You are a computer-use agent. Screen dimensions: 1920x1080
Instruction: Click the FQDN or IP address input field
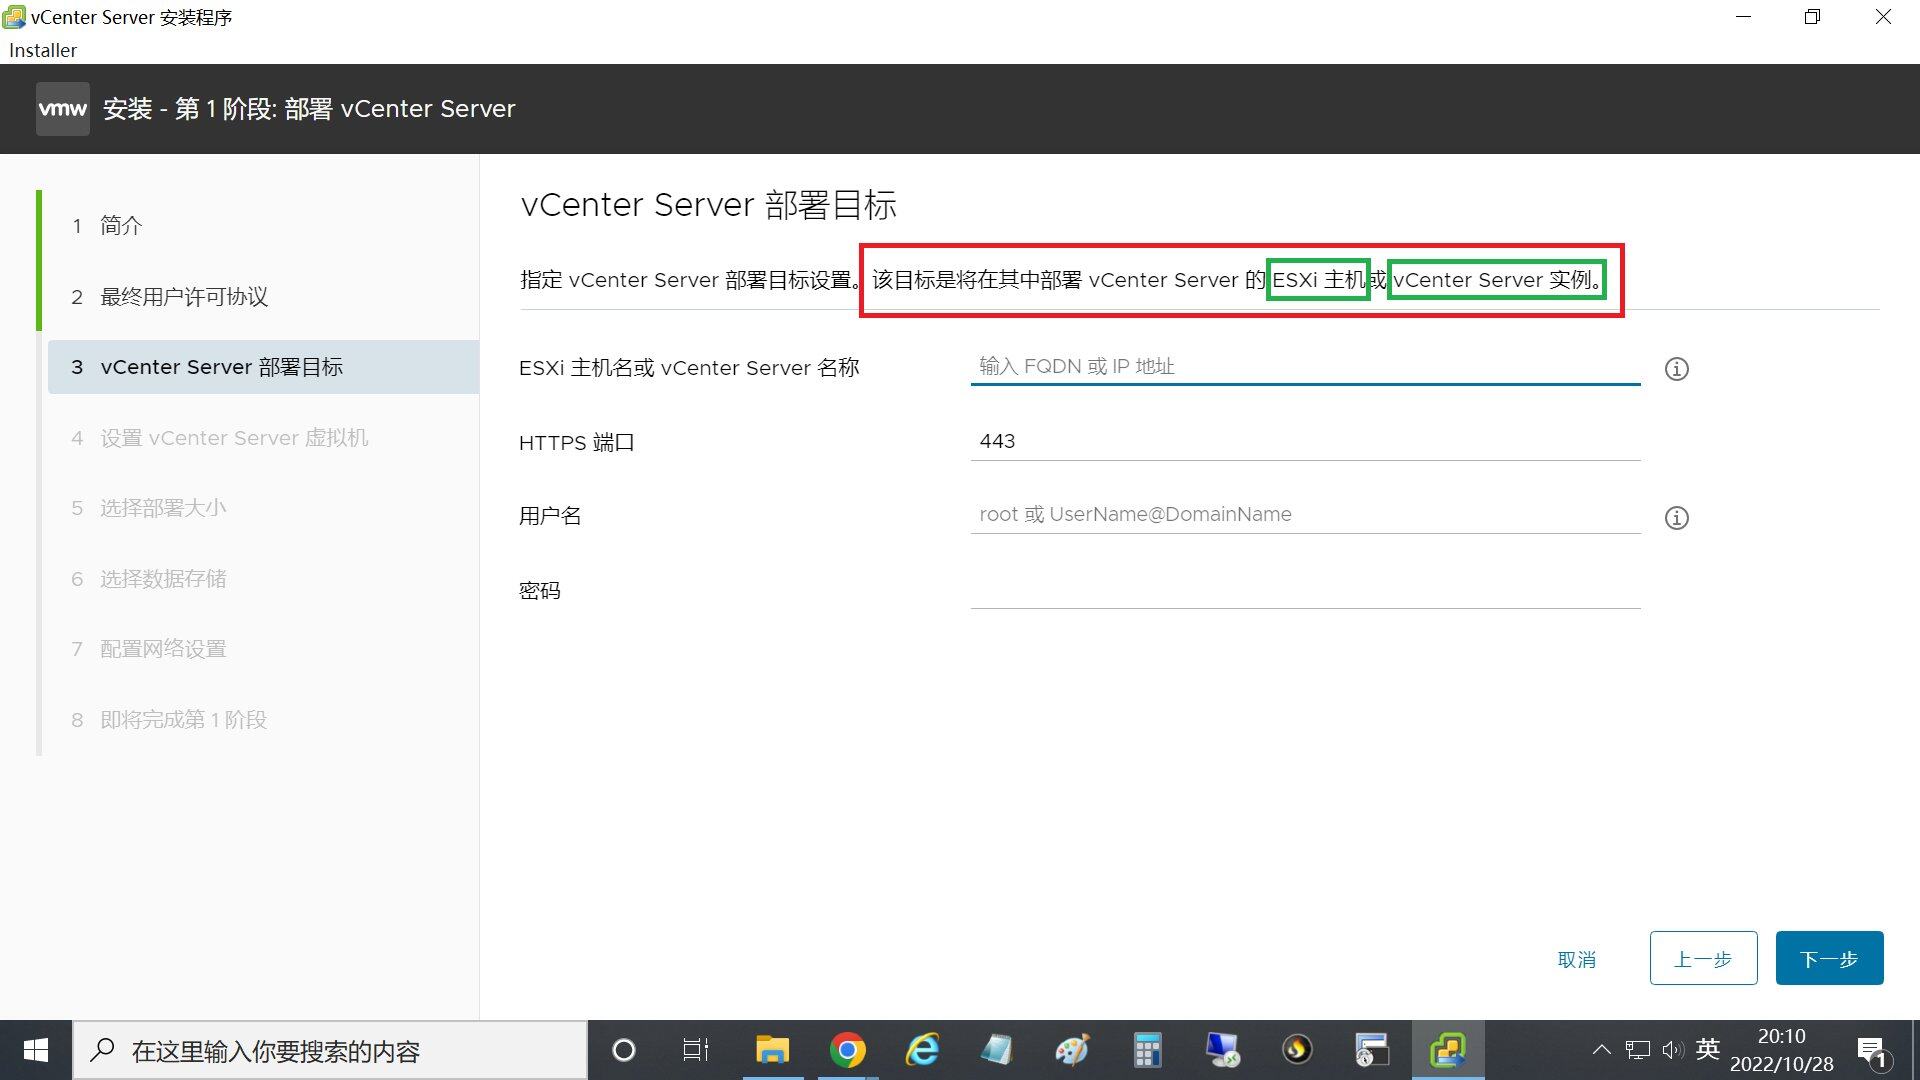tap(1305, 367)
